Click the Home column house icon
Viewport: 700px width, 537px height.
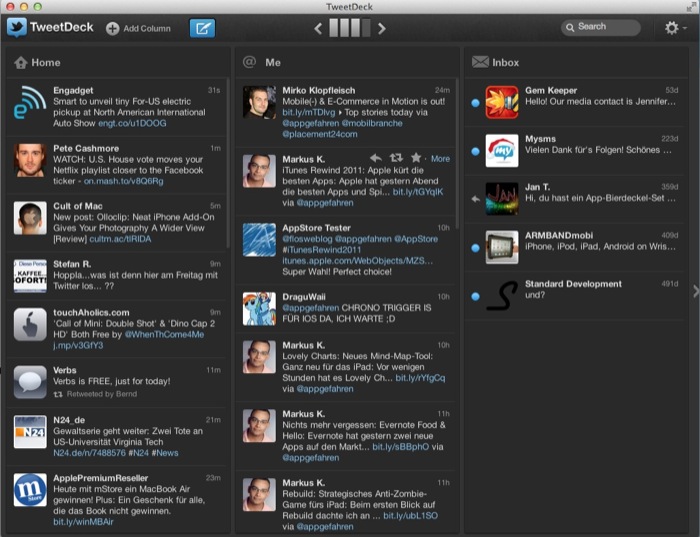click(21, 62)
